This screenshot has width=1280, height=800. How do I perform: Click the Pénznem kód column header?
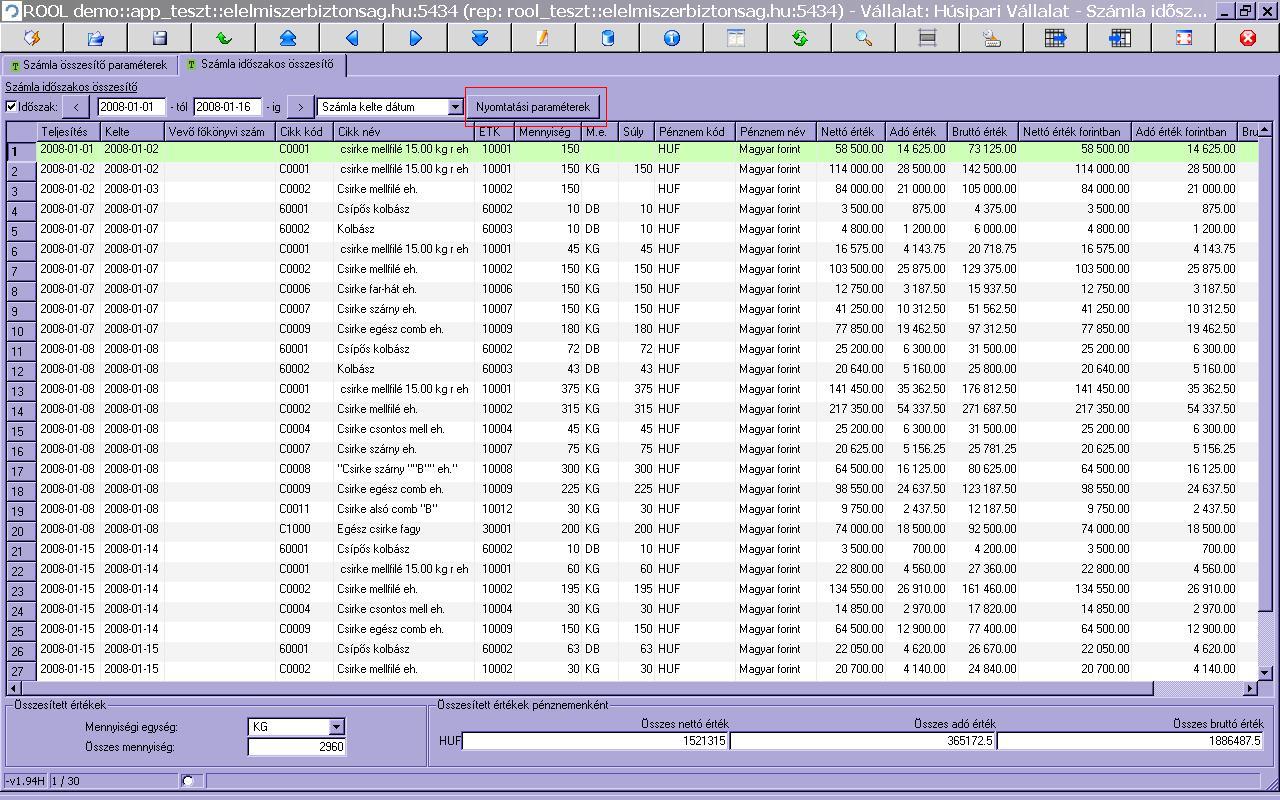coord(695,132)
